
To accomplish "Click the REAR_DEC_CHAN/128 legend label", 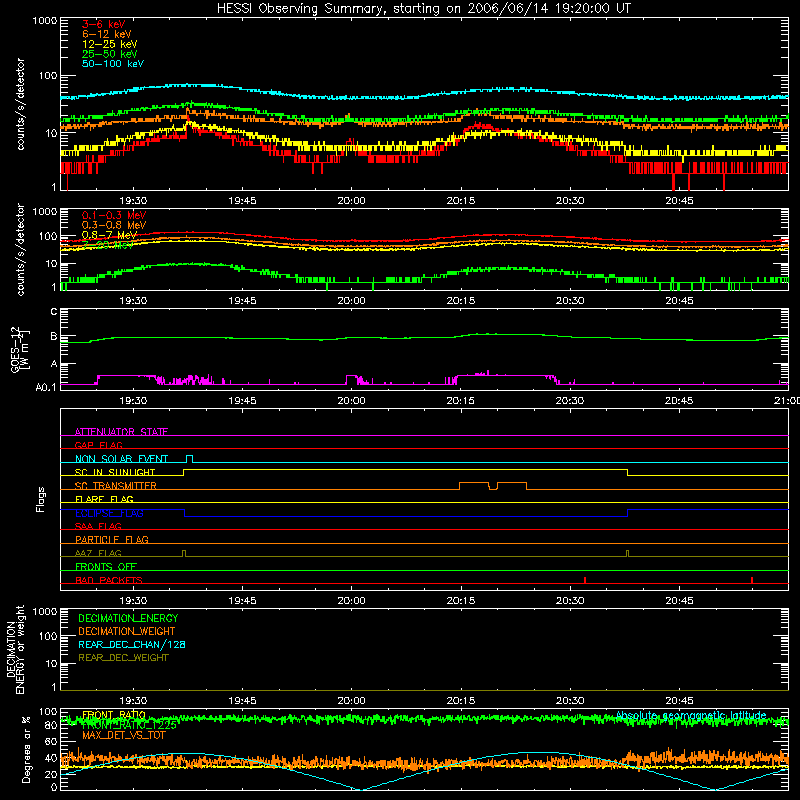I will point(132,644).
